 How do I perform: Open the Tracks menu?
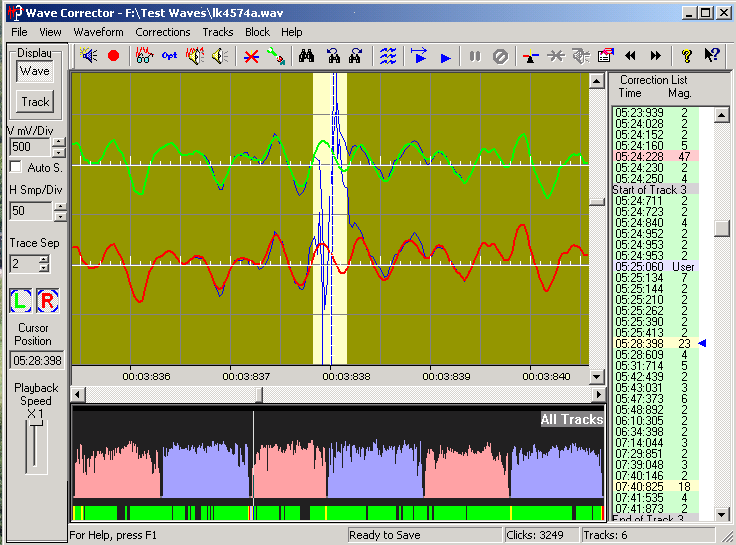218,32
